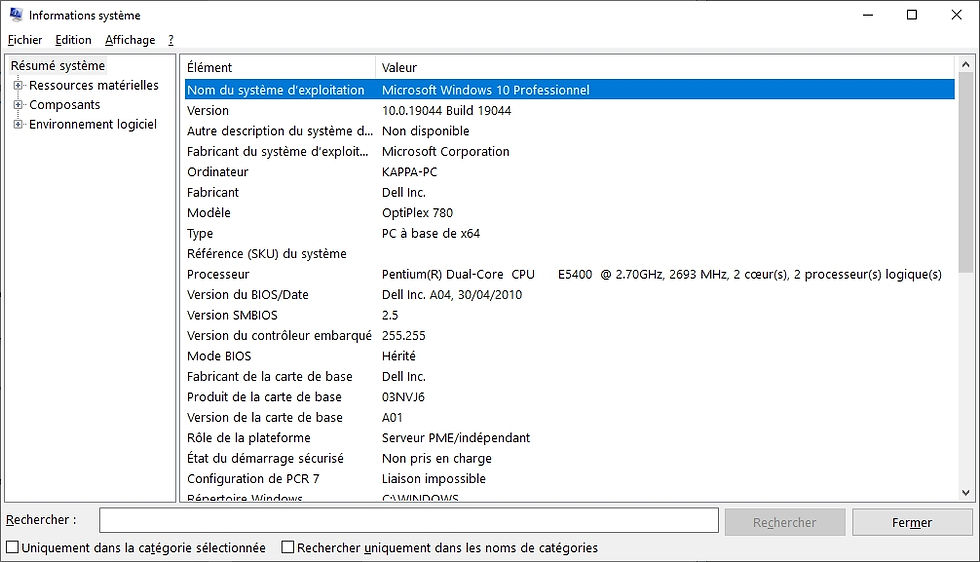The image size is (980, 562).
Task: Click the vertical scrollbar thumb
Action: pyautogui.click(x=966, y=172)
